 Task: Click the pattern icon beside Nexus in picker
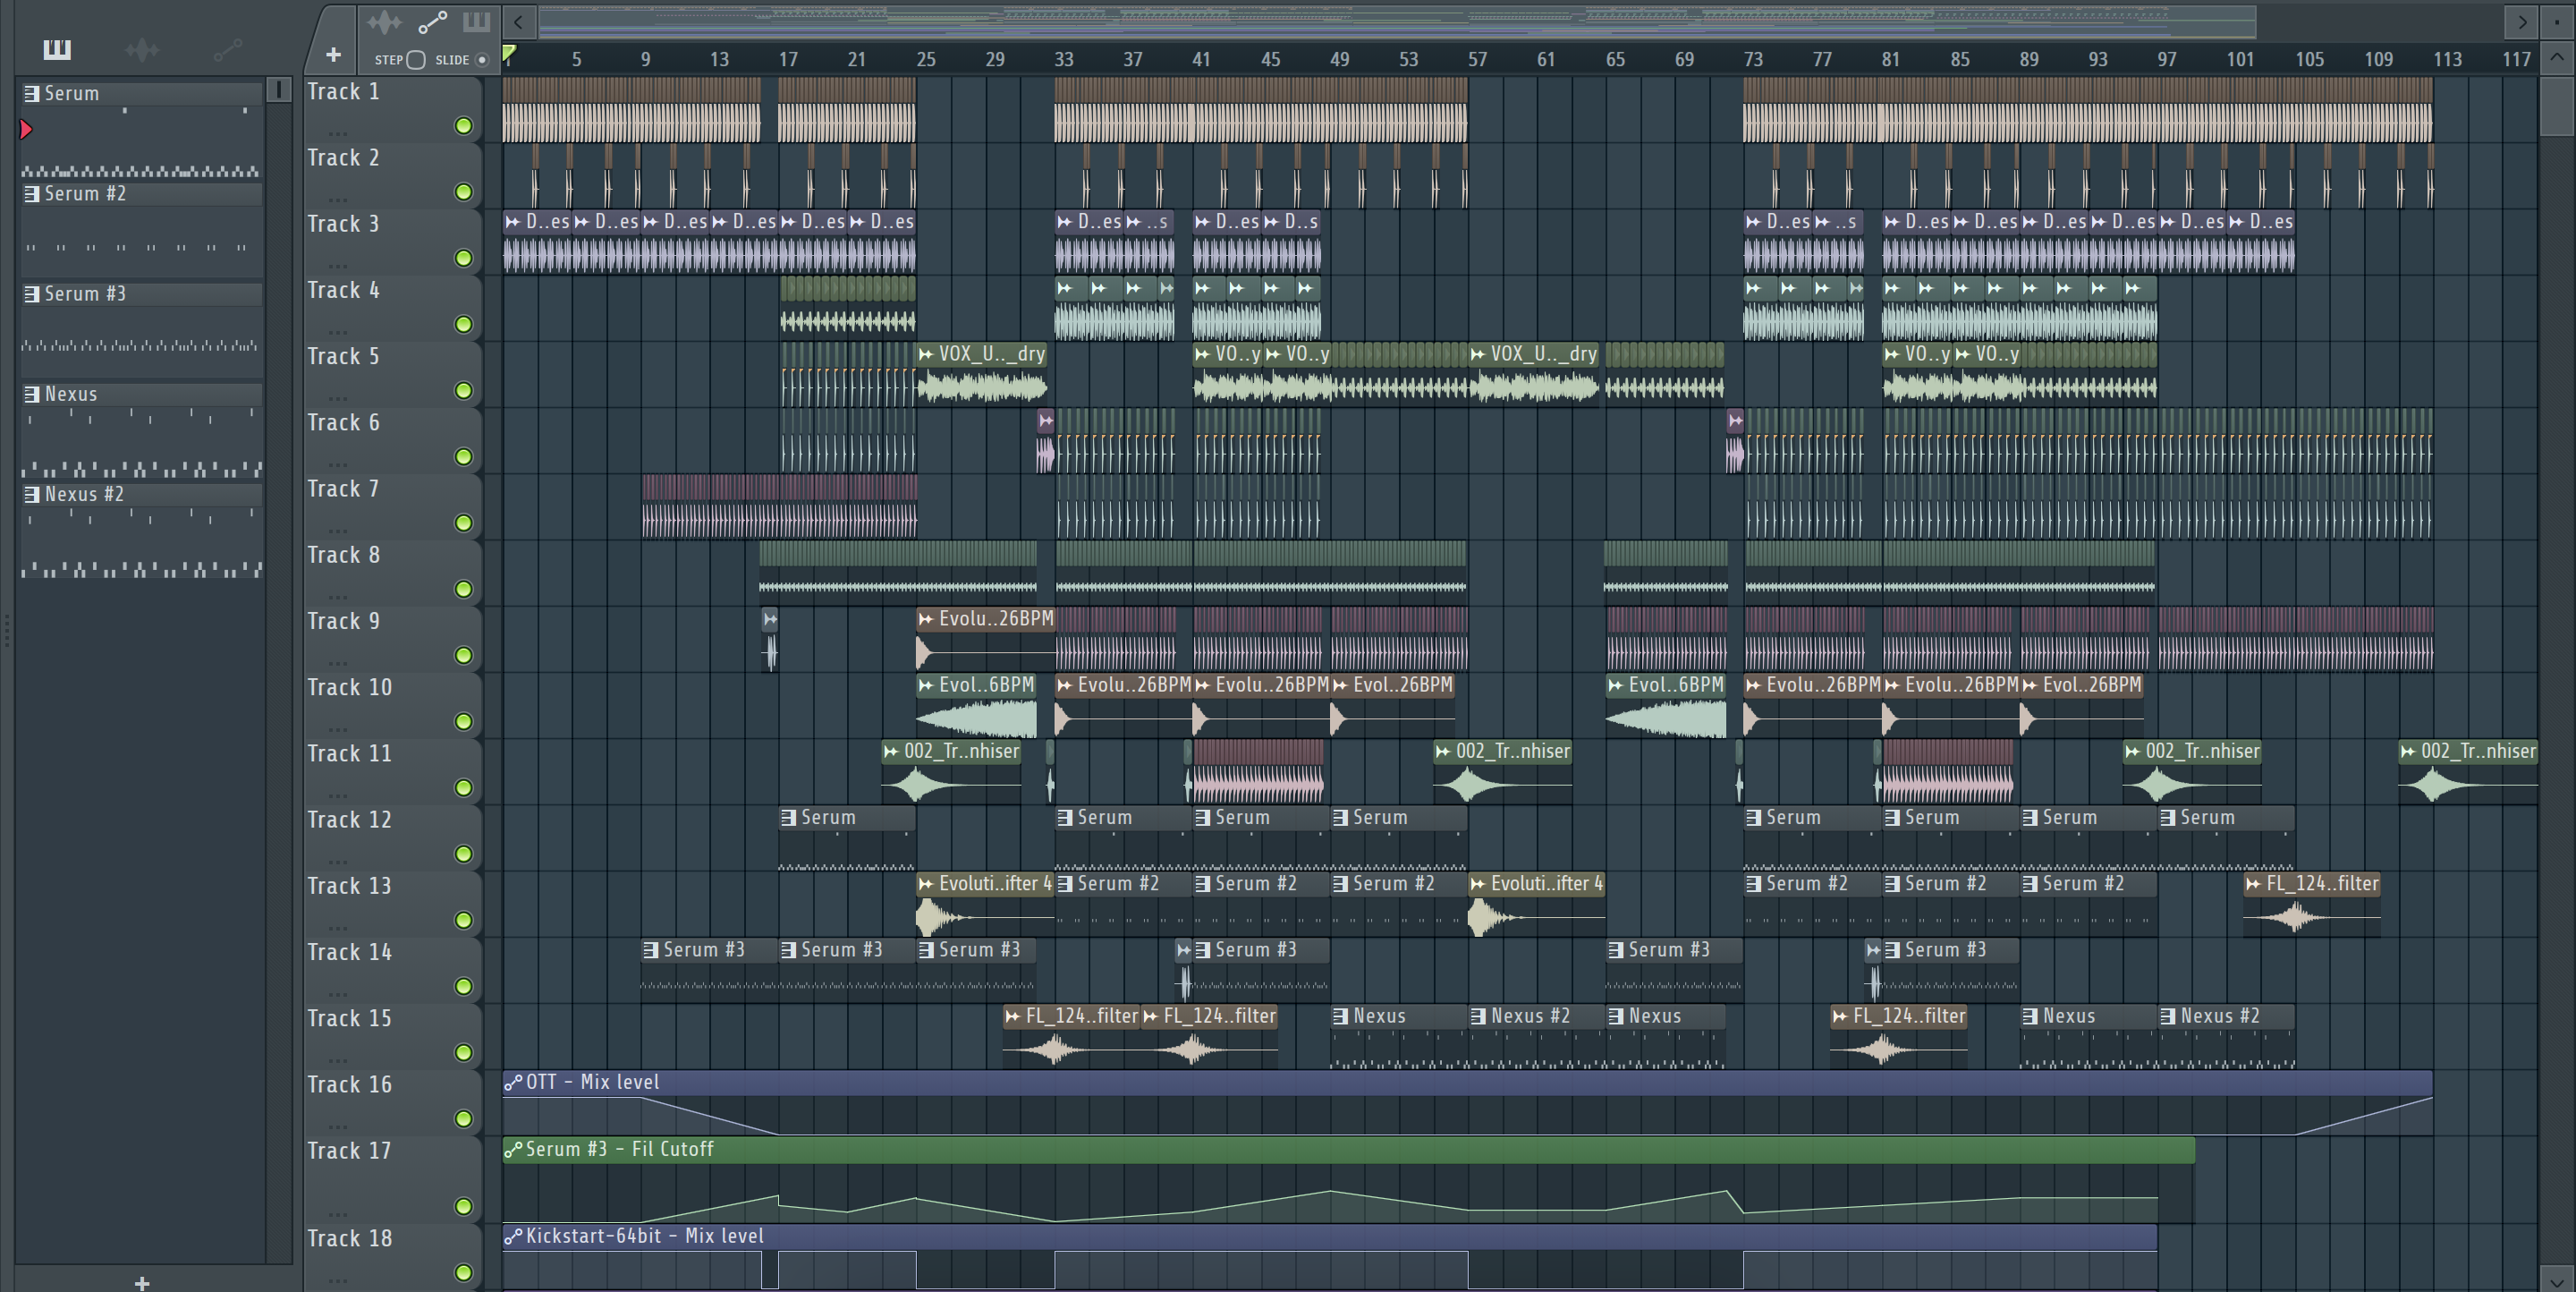pyautogui.click(x=32, y=393)
